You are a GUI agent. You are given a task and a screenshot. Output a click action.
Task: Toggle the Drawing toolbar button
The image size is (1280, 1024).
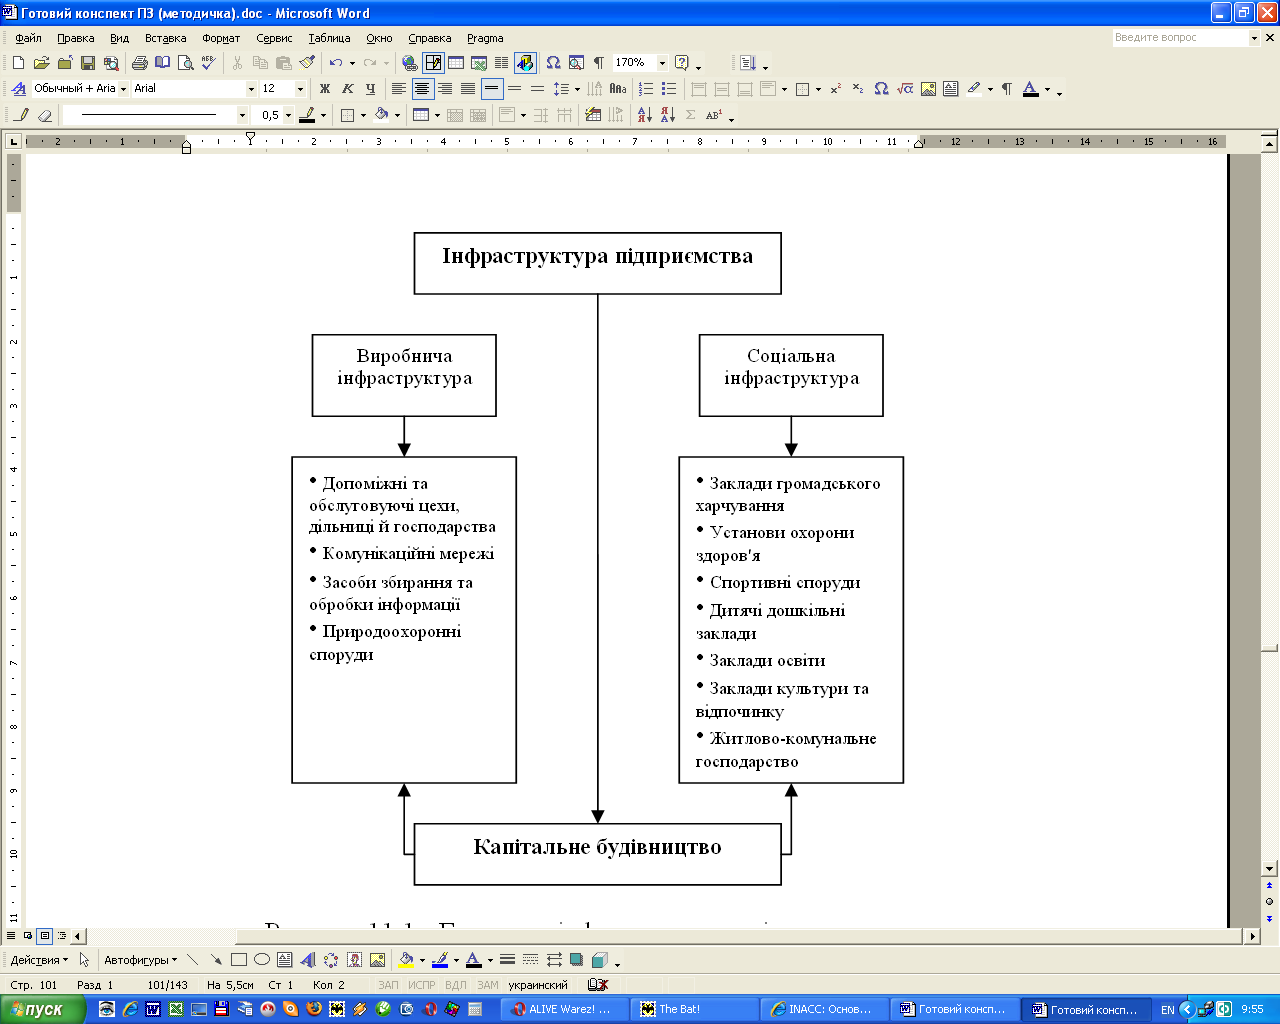525,63
